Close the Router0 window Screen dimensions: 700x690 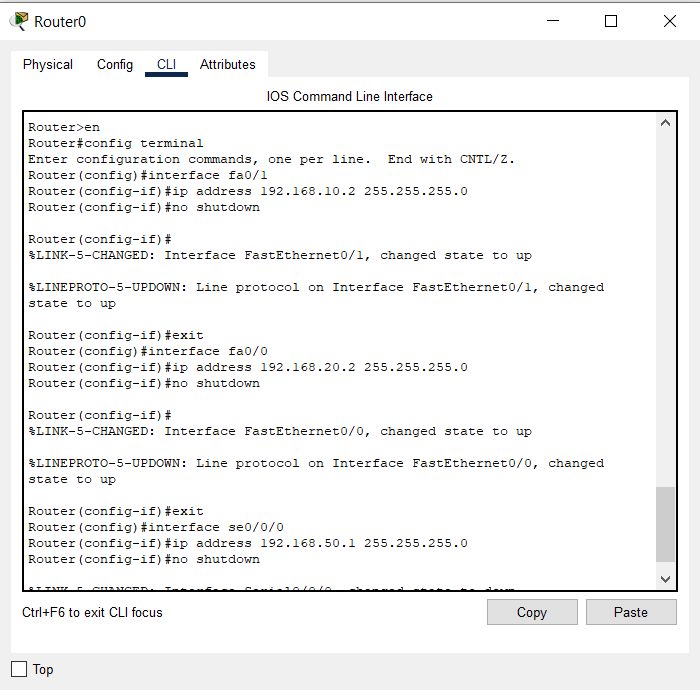(669, 21)
